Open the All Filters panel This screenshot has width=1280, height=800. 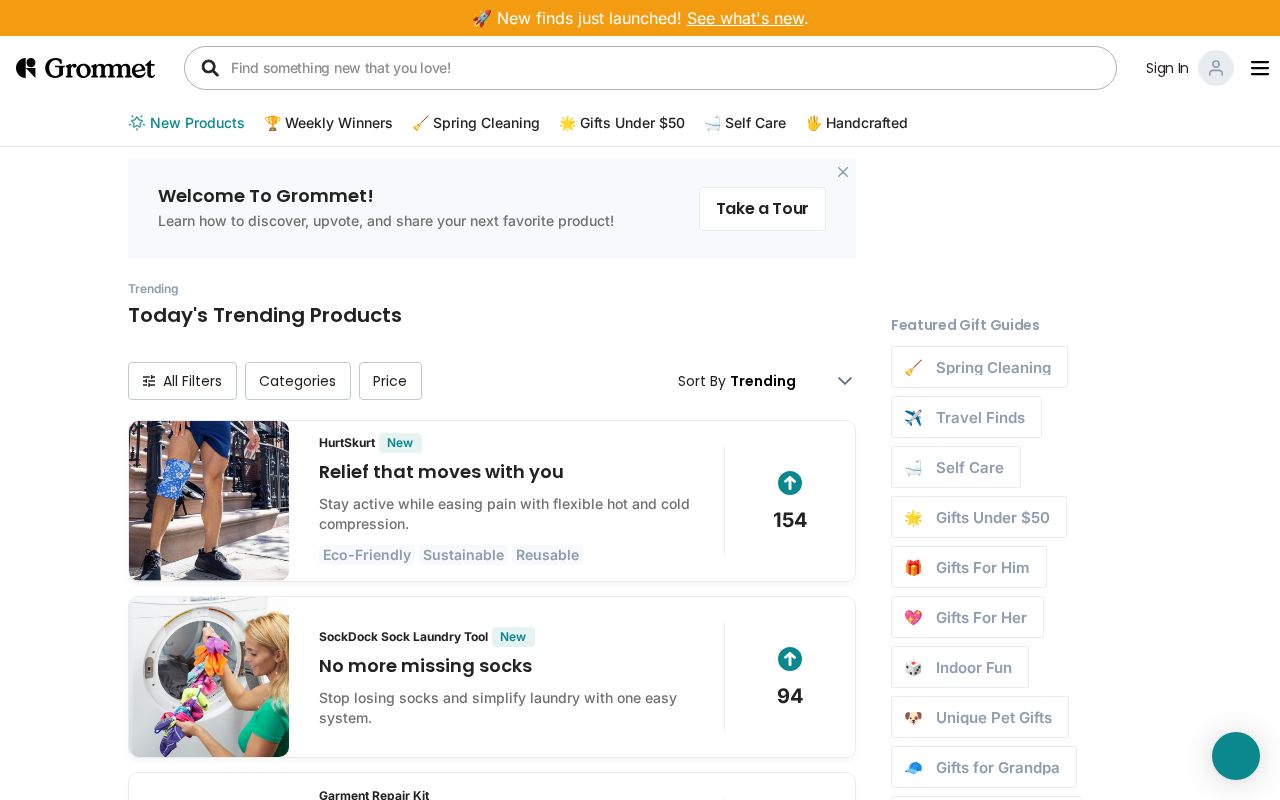(x=182, y=381)
